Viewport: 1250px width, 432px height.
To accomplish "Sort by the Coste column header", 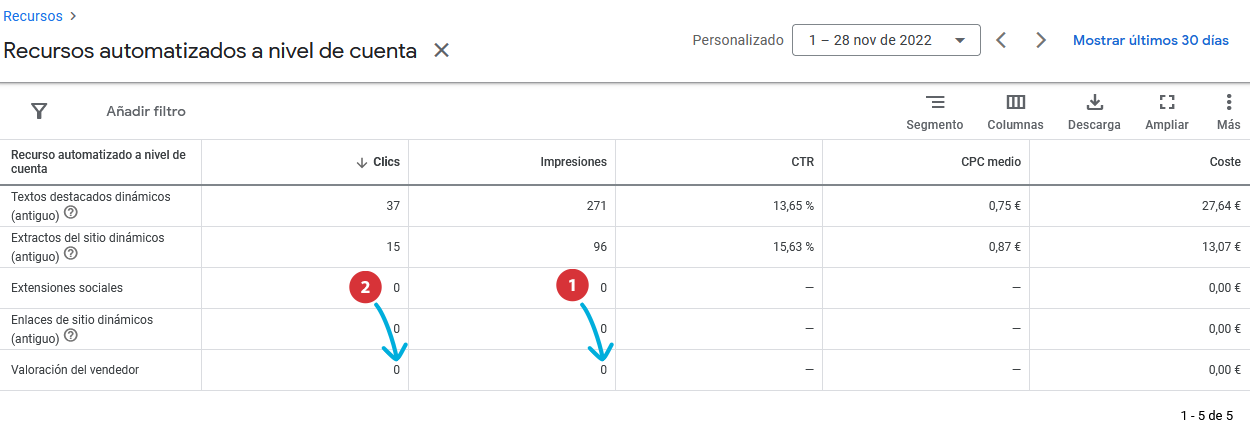I will (x=1225, y=162).
